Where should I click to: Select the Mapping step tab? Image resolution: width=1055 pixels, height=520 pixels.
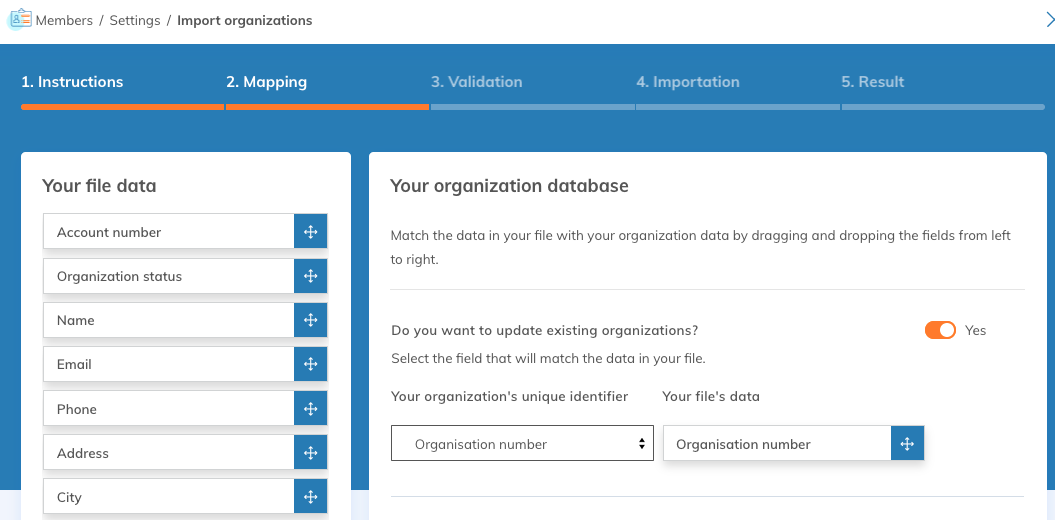266,82
